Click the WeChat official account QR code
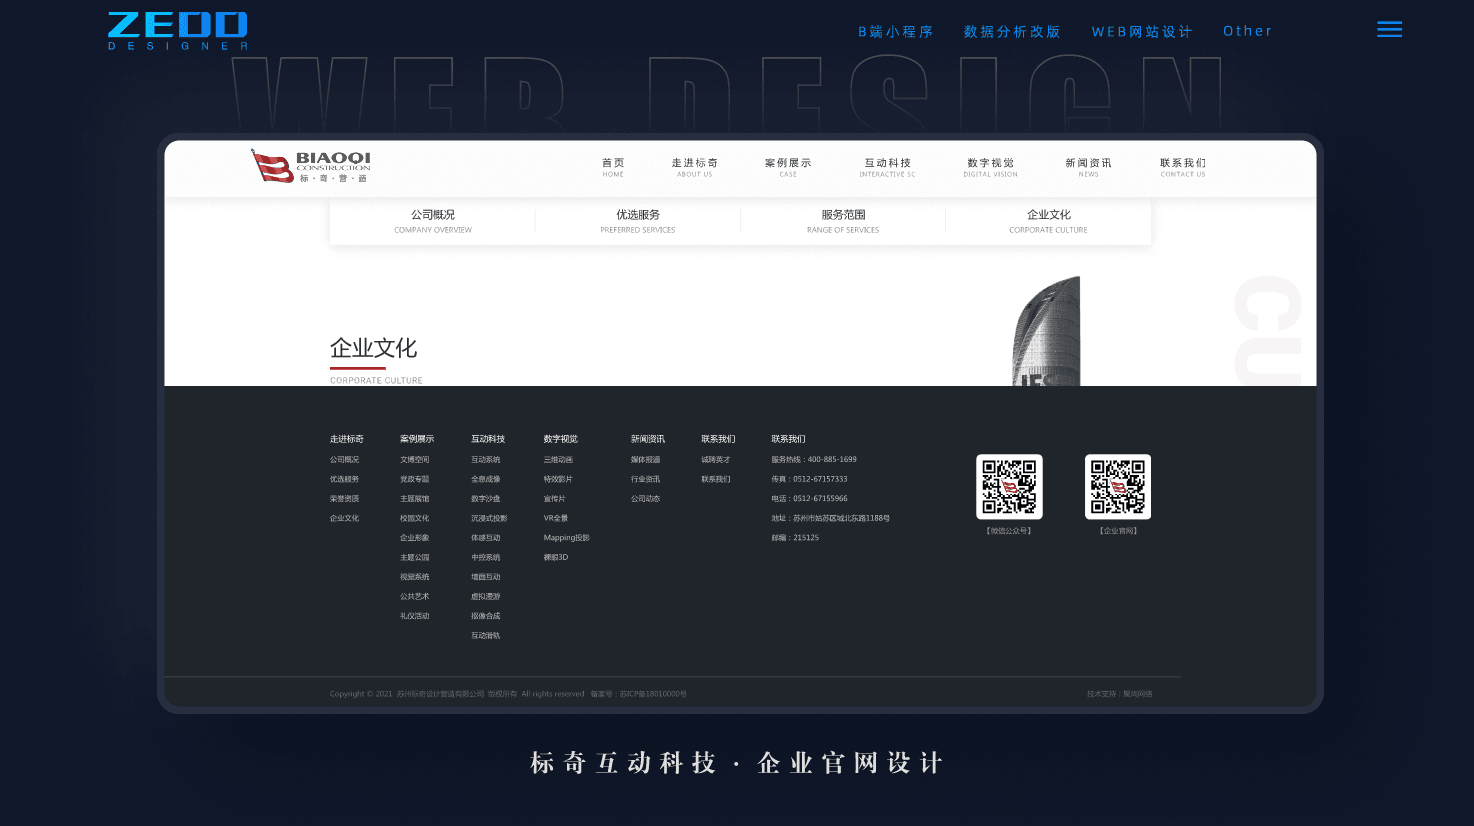Image resolution: width=1474 pixels, height=826 pixels. click(x=1009, y=487)
